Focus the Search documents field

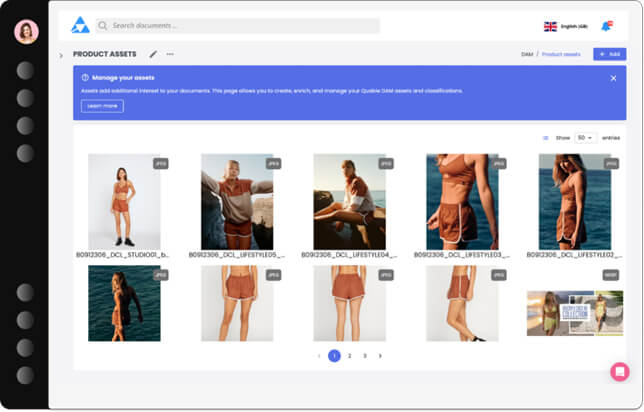238,25
